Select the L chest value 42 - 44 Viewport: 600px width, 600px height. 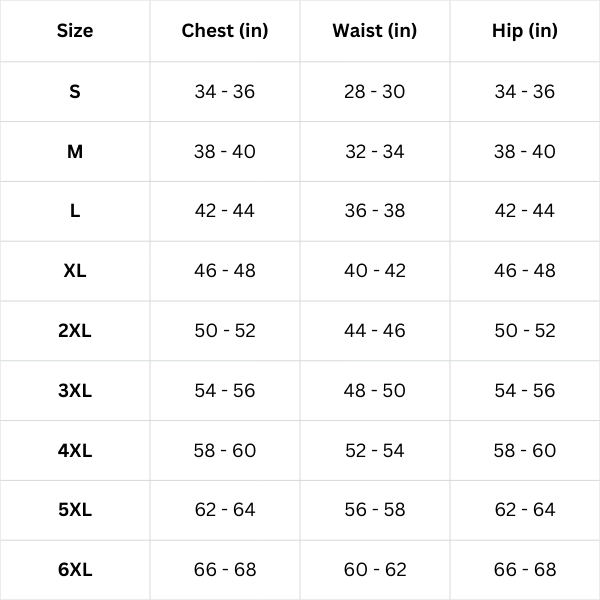225,211
